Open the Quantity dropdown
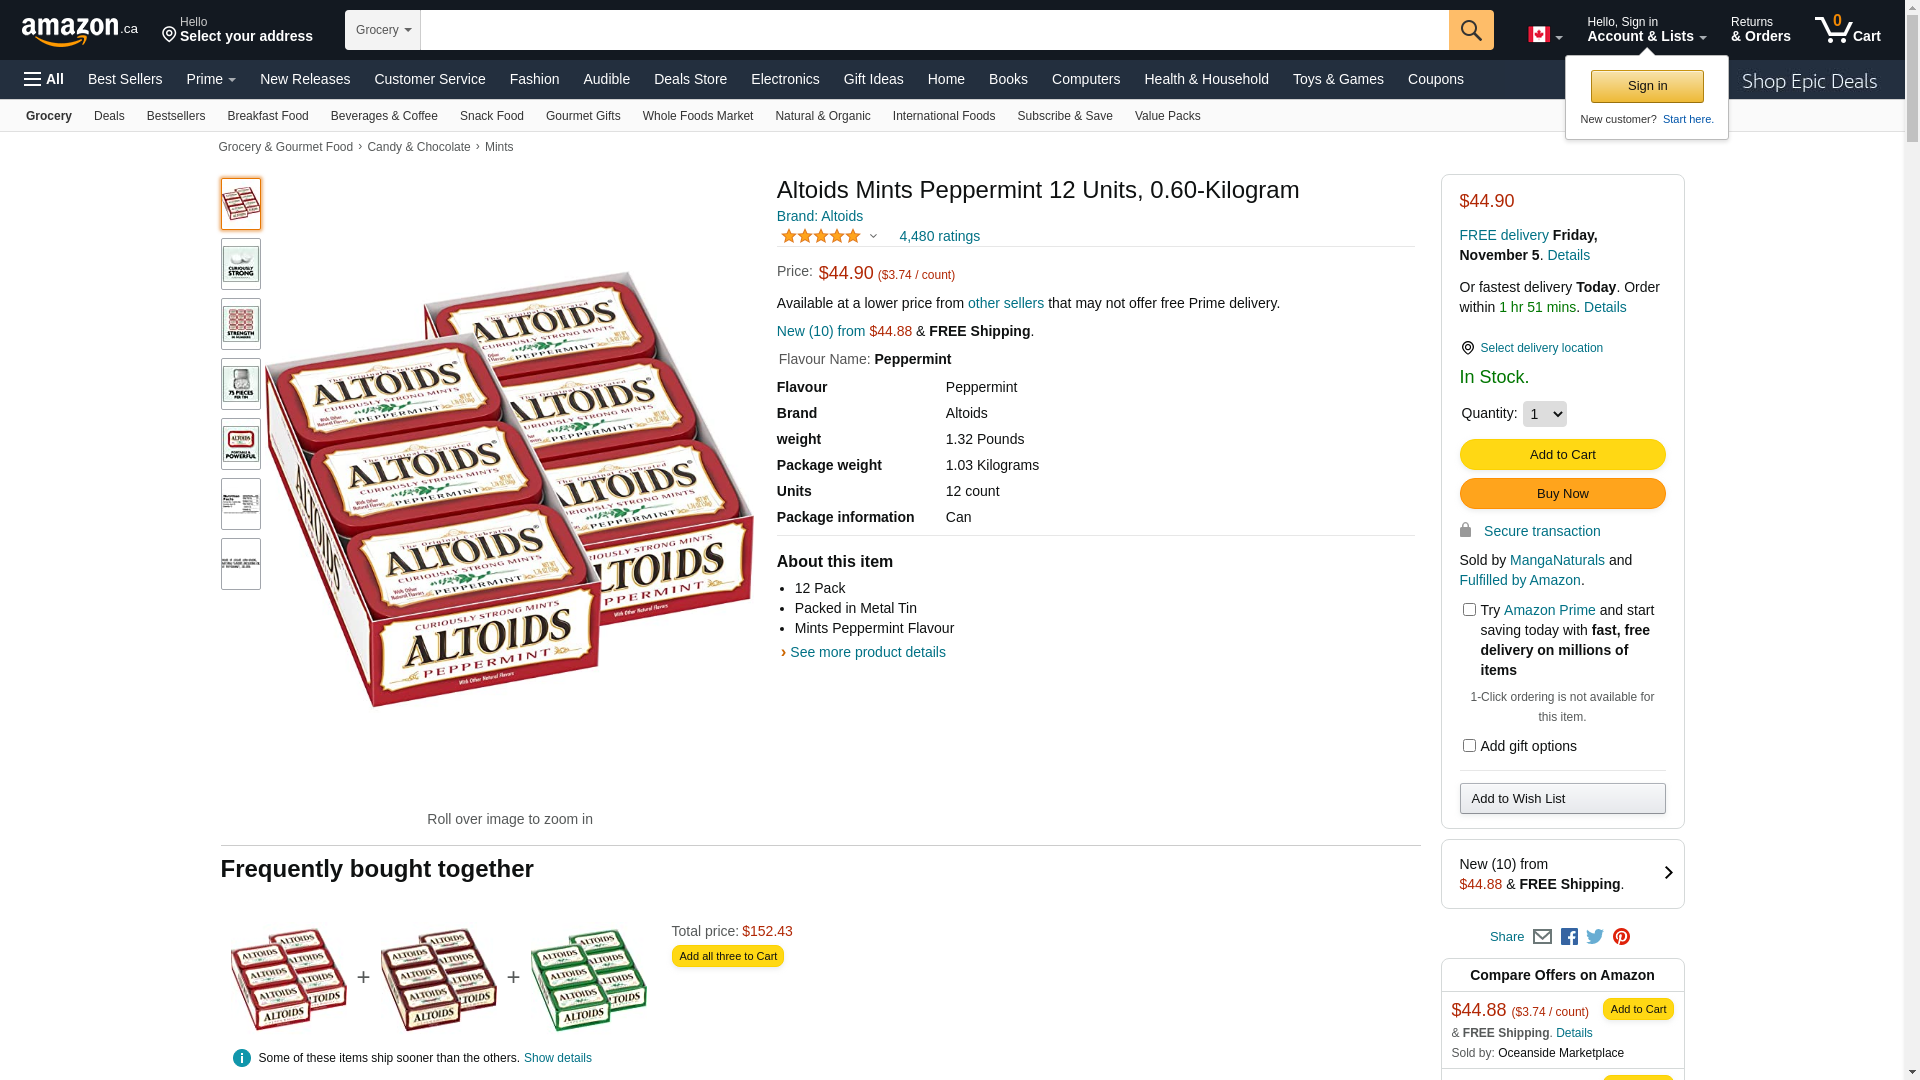 tap(1544, 414)
